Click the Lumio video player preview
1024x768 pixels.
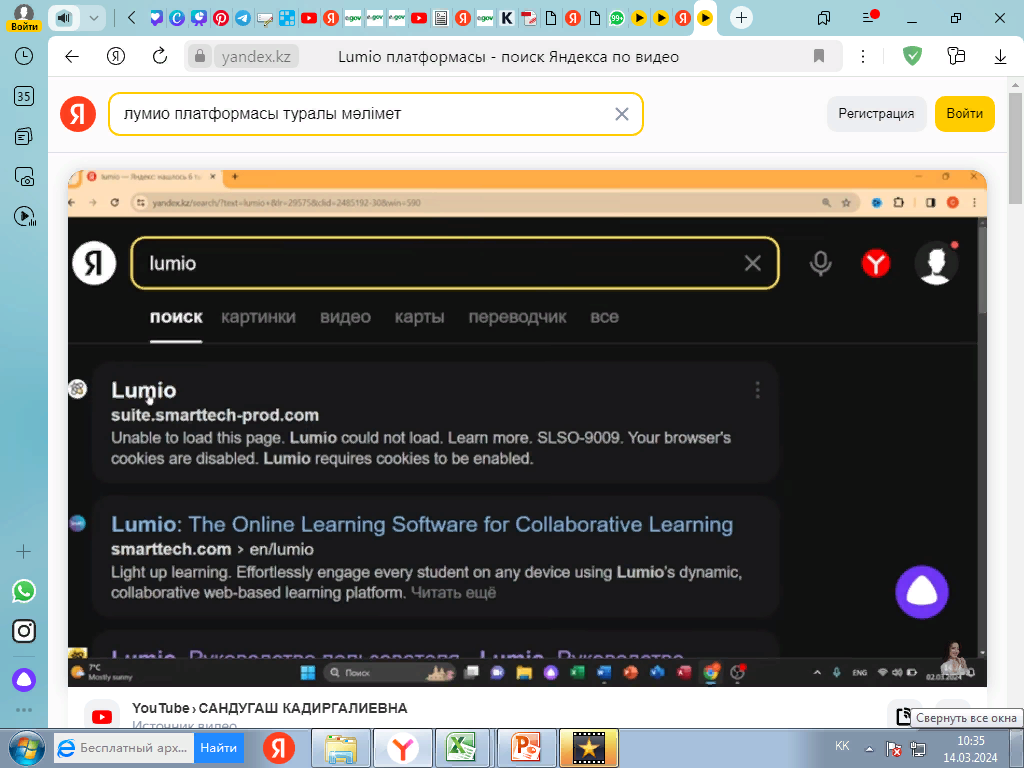click(527, 428)
